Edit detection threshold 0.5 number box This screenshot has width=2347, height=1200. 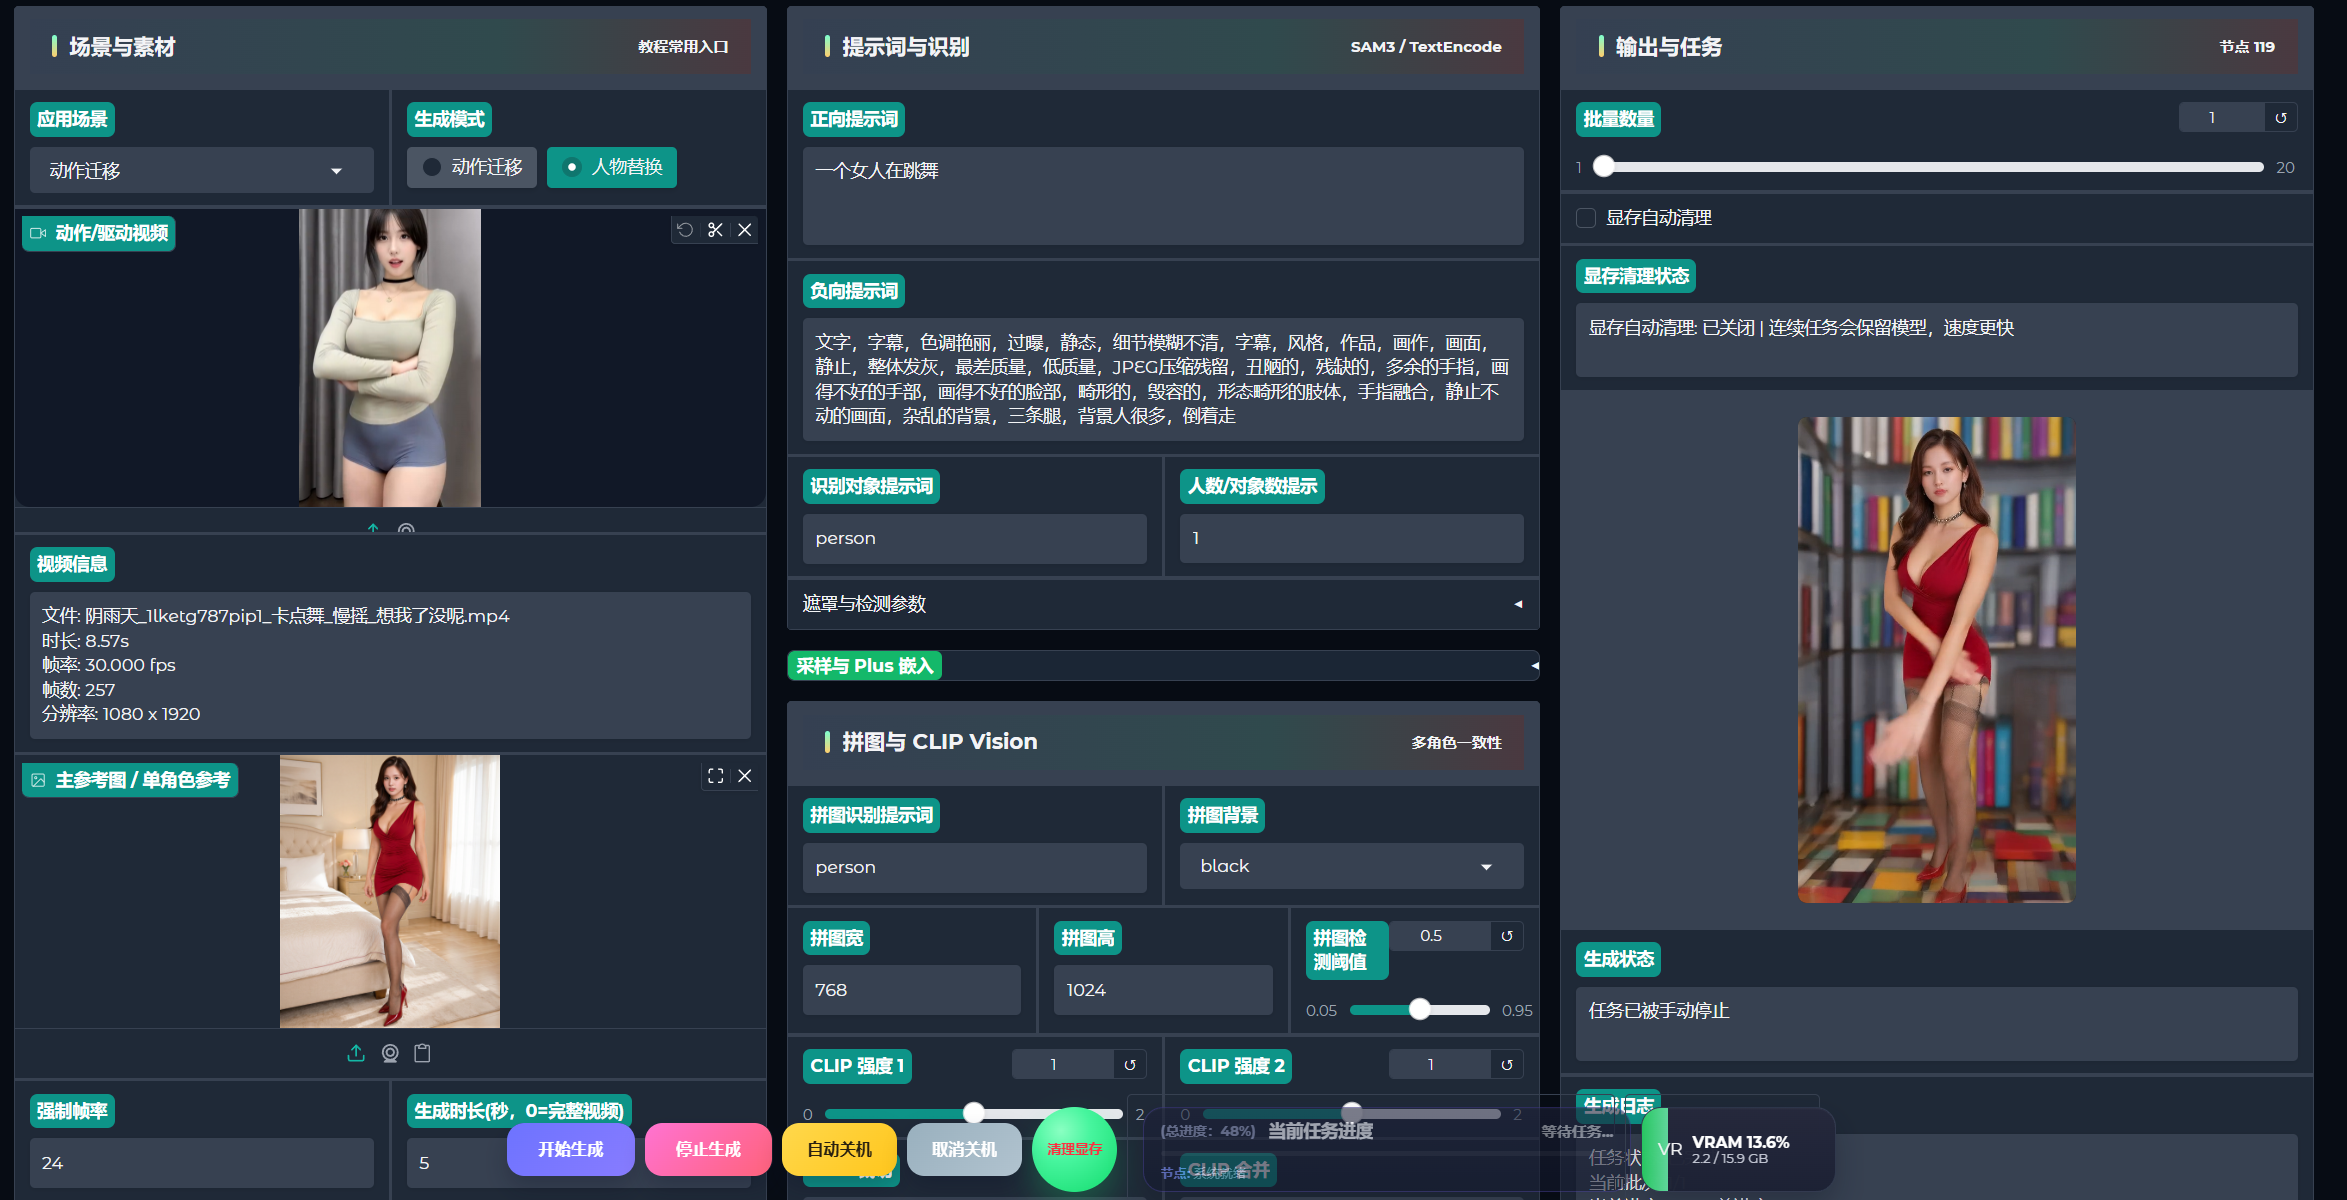click(x=1440, y=936)
